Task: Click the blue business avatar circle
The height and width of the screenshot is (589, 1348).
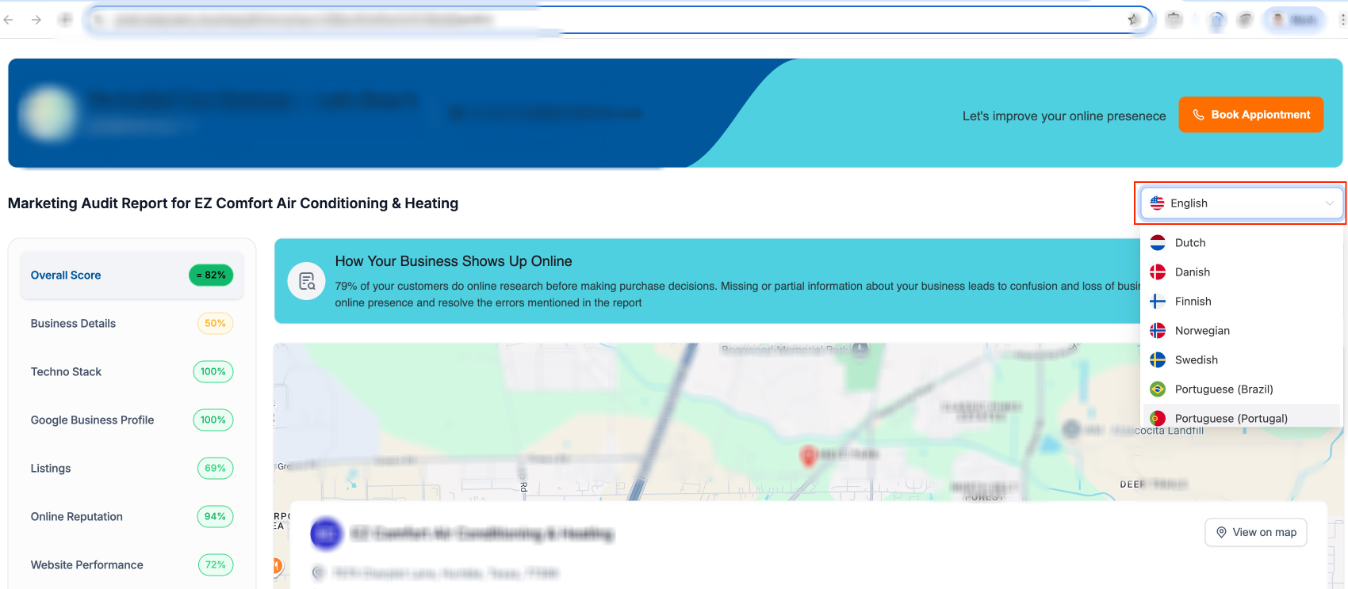Action: pyautogui.click(x=326, y=534)
